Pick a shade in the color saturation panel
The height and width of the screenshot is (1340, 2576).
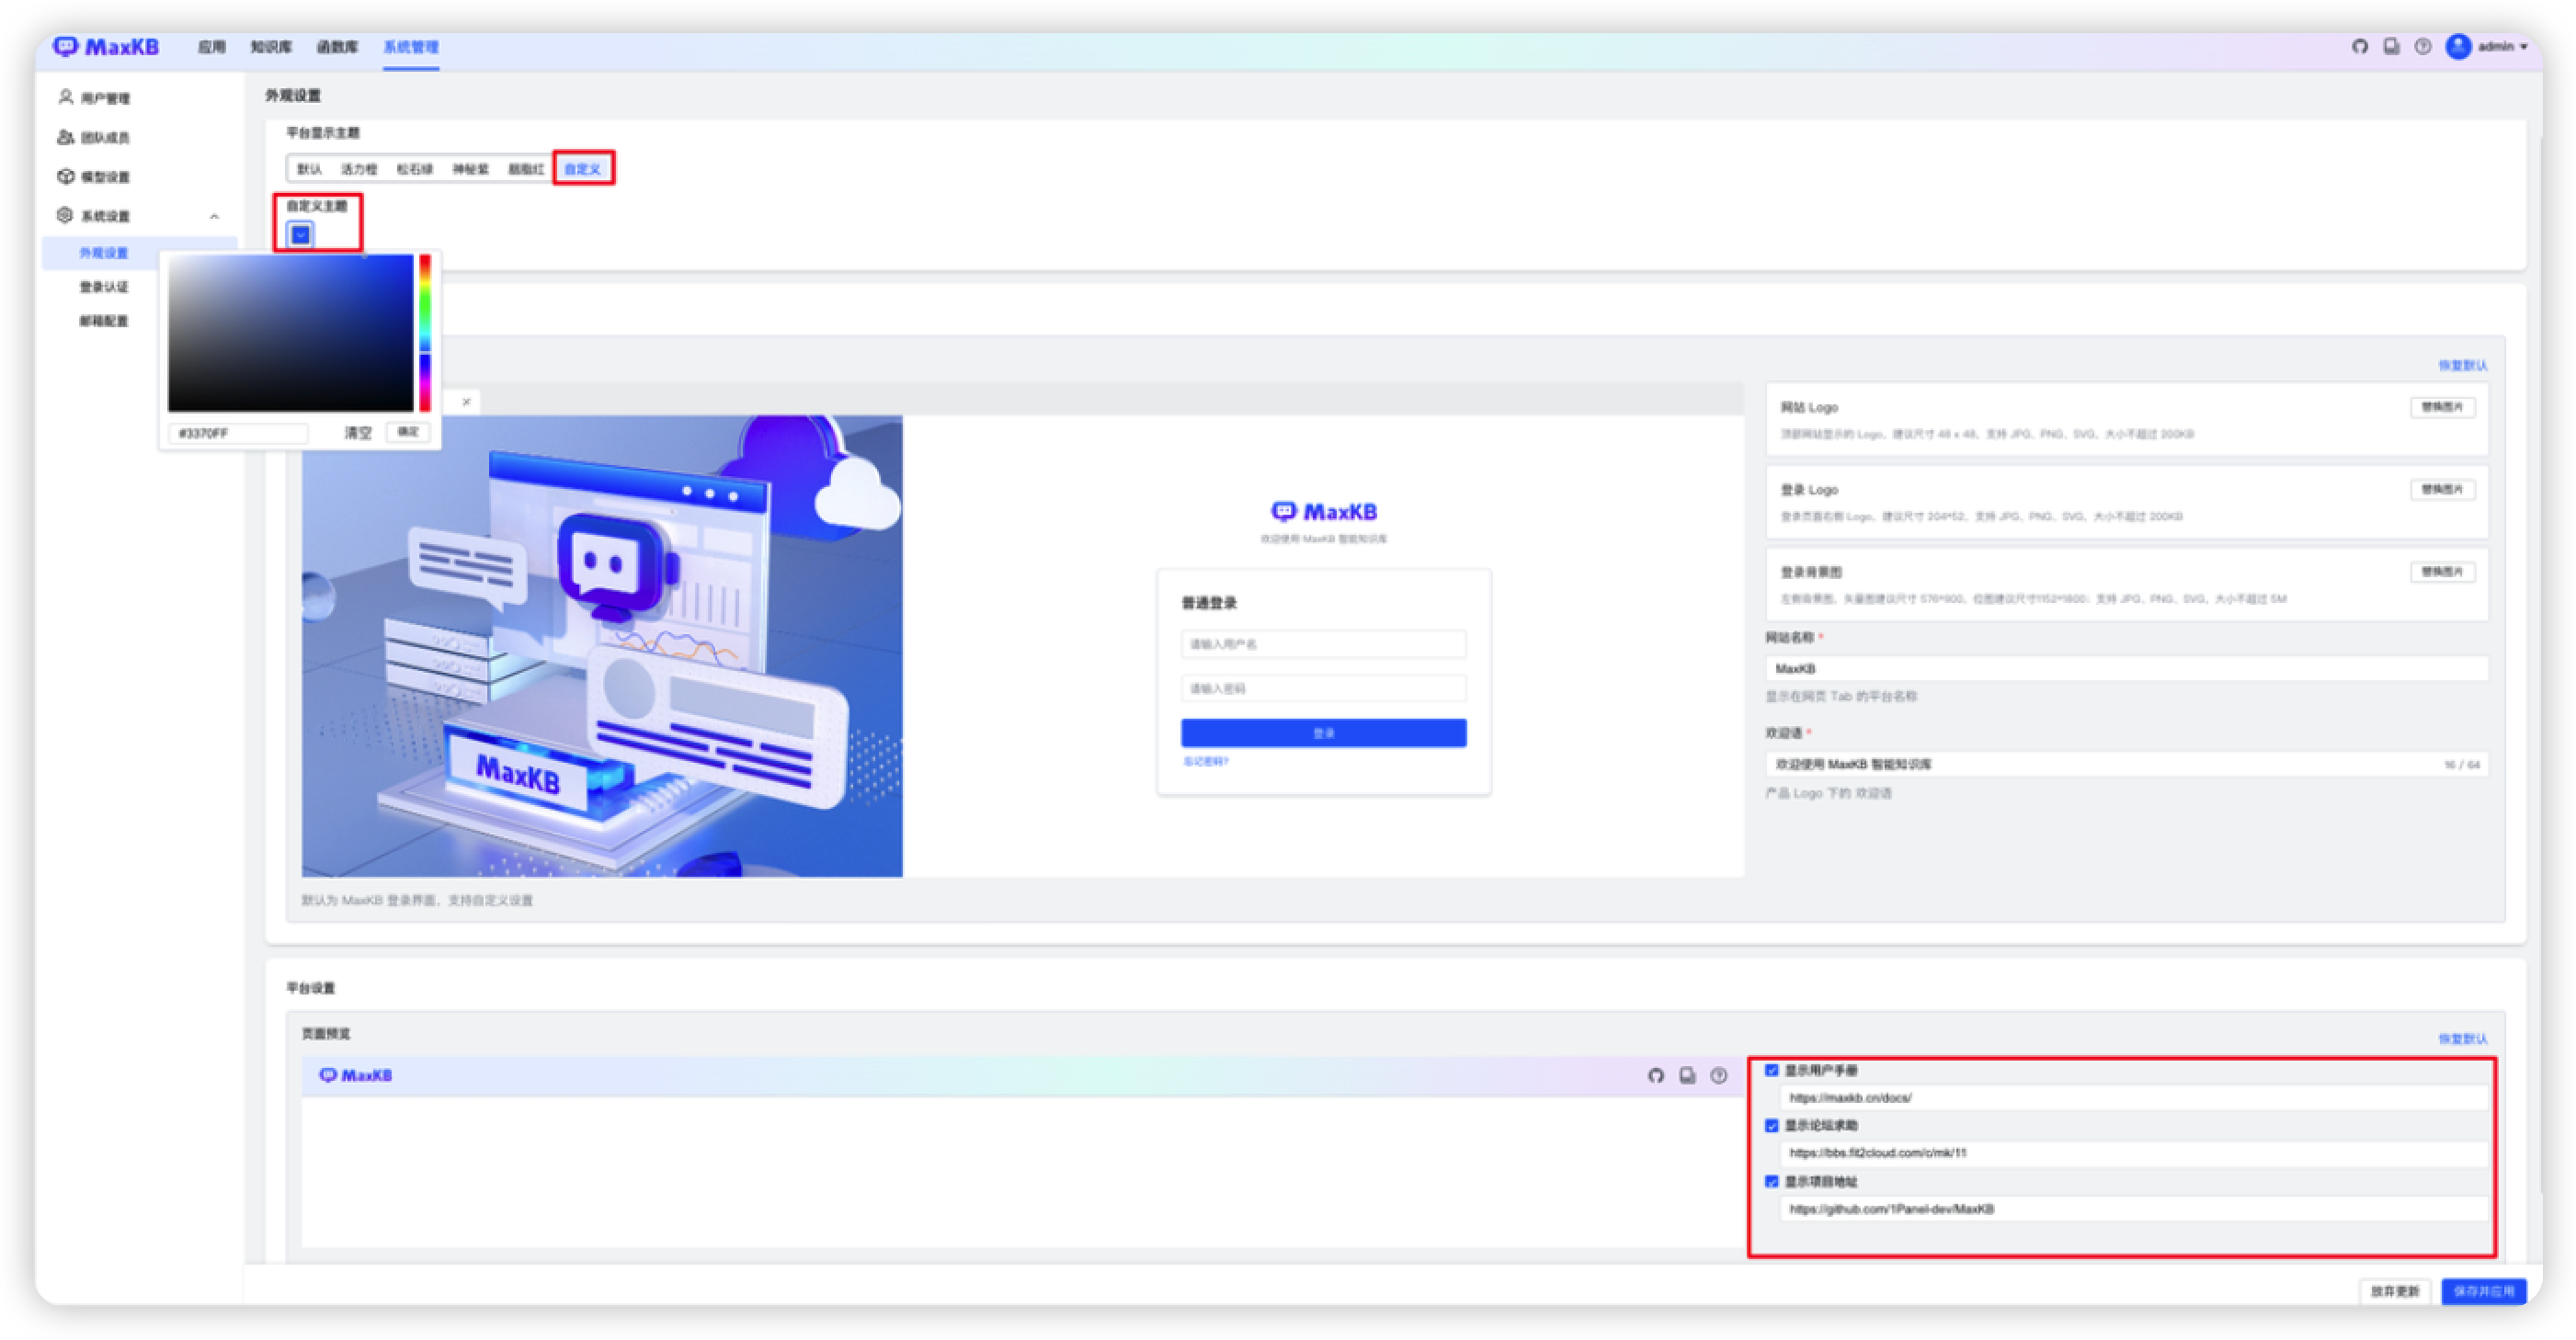pos(291,332)
